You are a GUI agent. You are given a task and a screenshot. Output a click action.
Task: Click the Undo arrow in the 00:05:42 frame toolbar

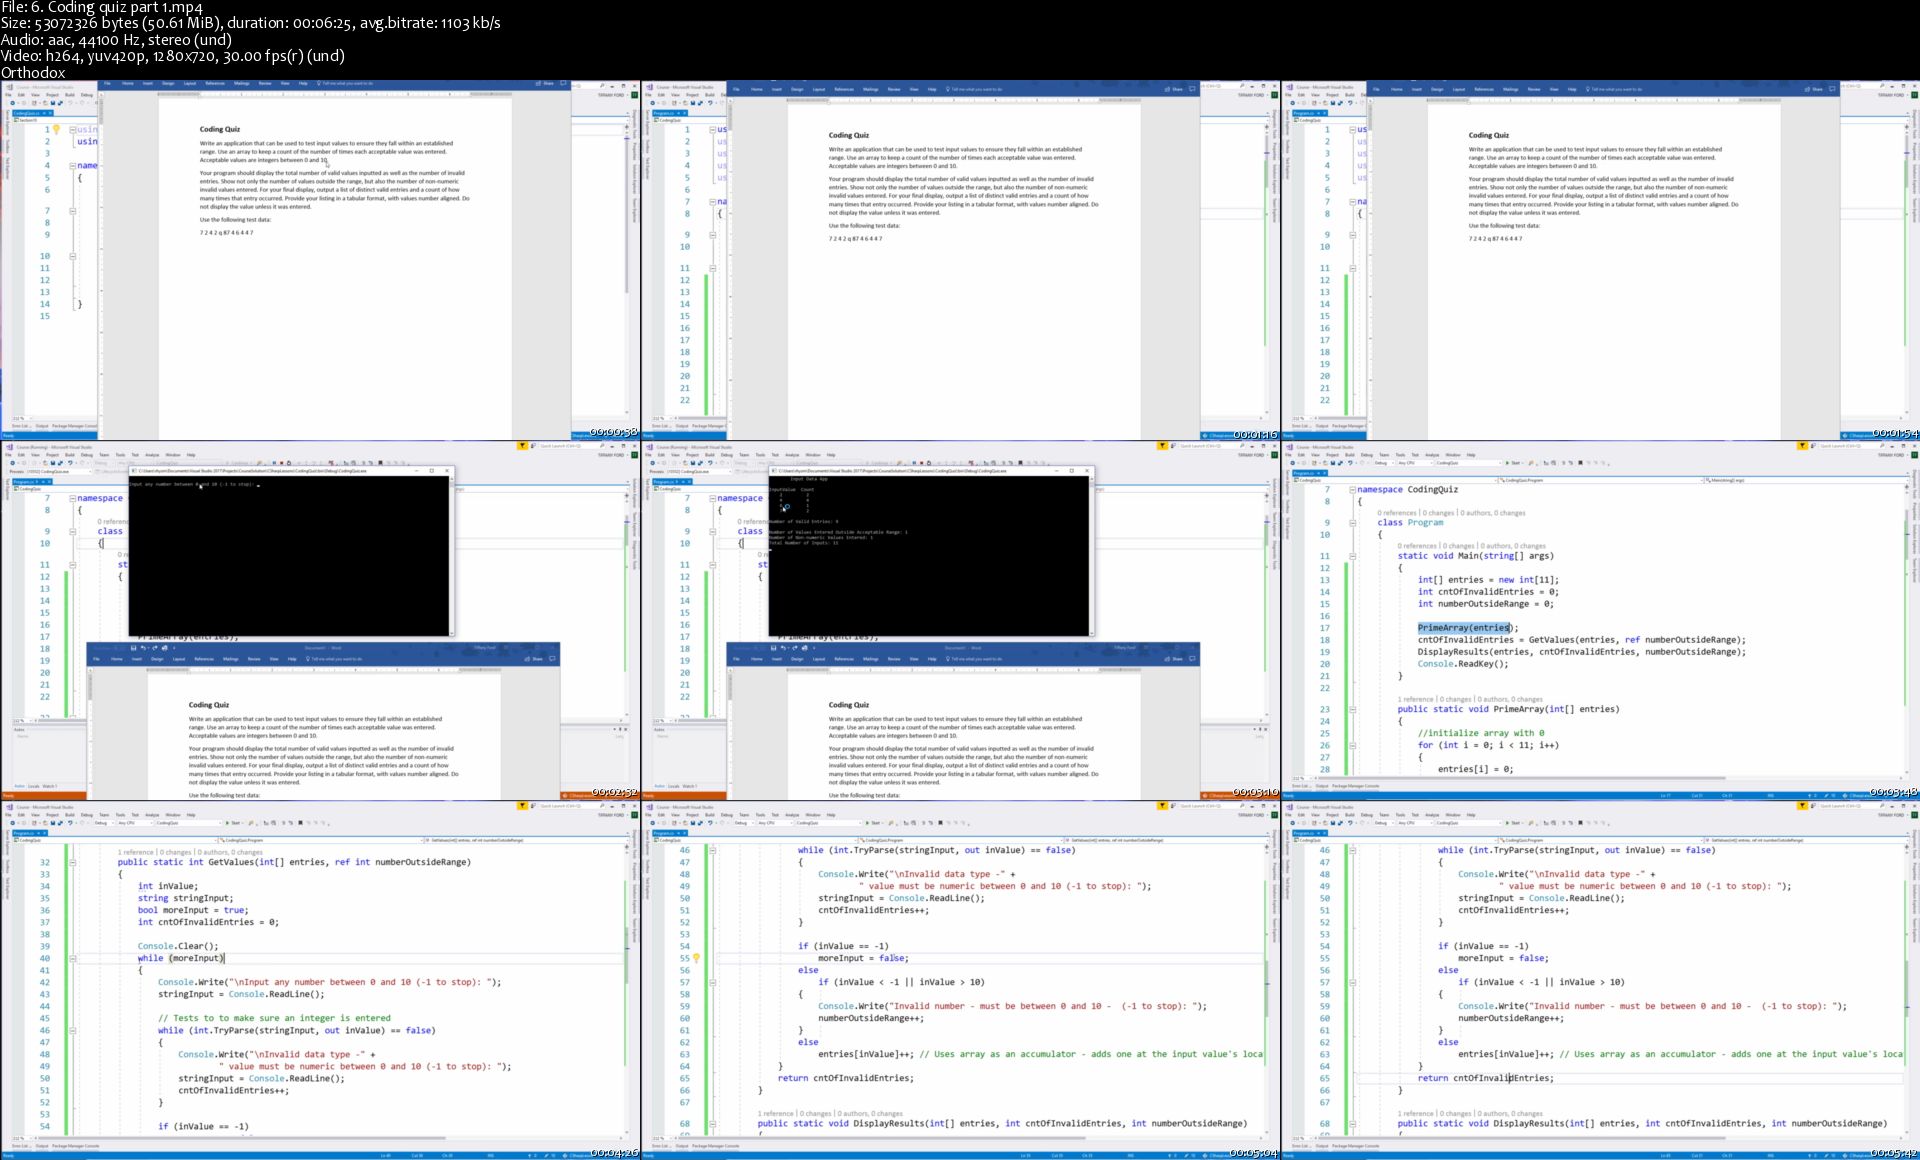click(1352, 823)
